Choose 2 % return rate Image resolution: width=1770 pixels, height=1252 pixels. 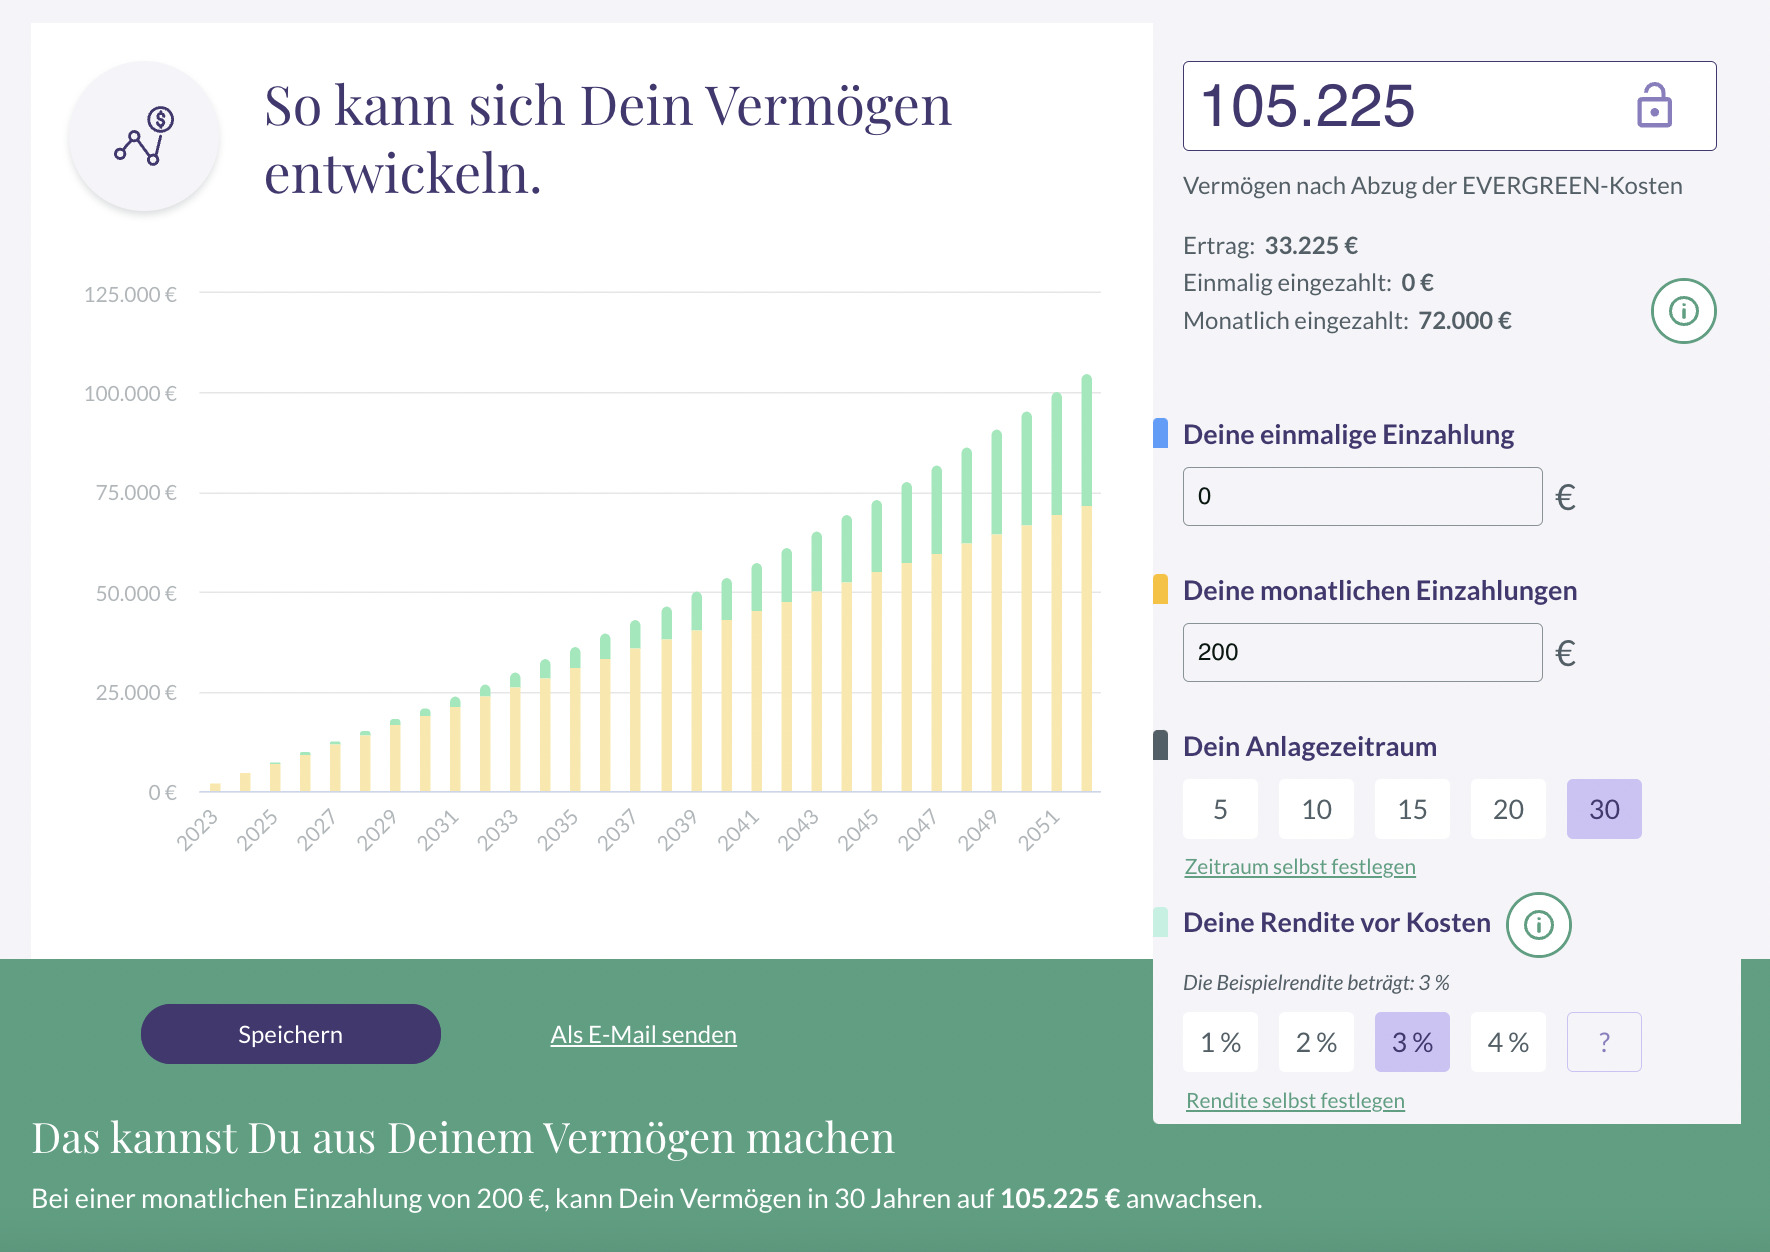pyautogui.click(x=1316, y=1042)
